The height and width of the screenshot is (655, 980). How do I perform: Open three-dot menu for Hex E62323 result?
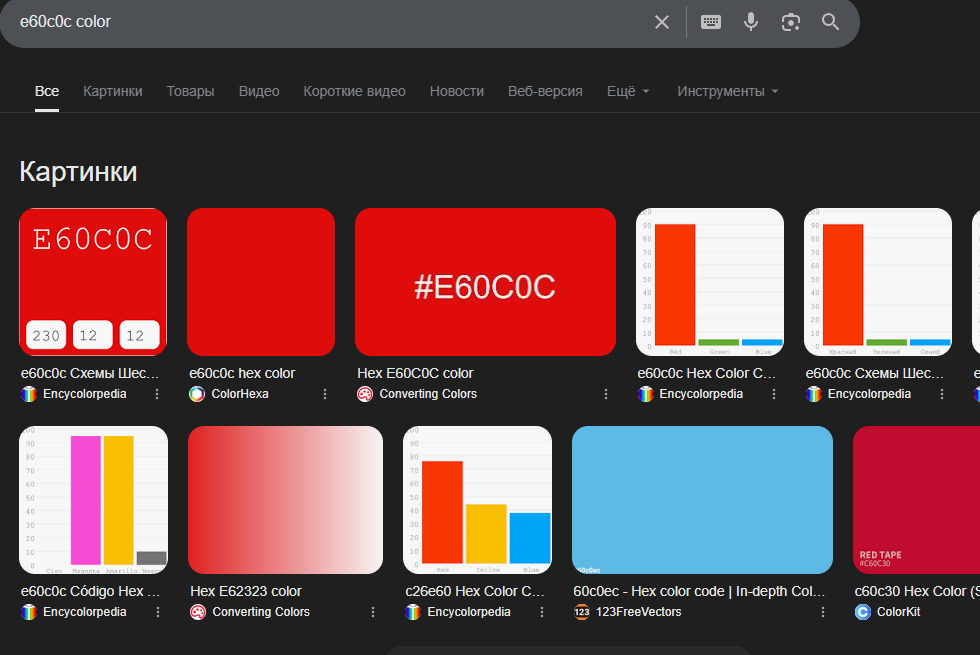pyautogui.click(x=372, y=612)
